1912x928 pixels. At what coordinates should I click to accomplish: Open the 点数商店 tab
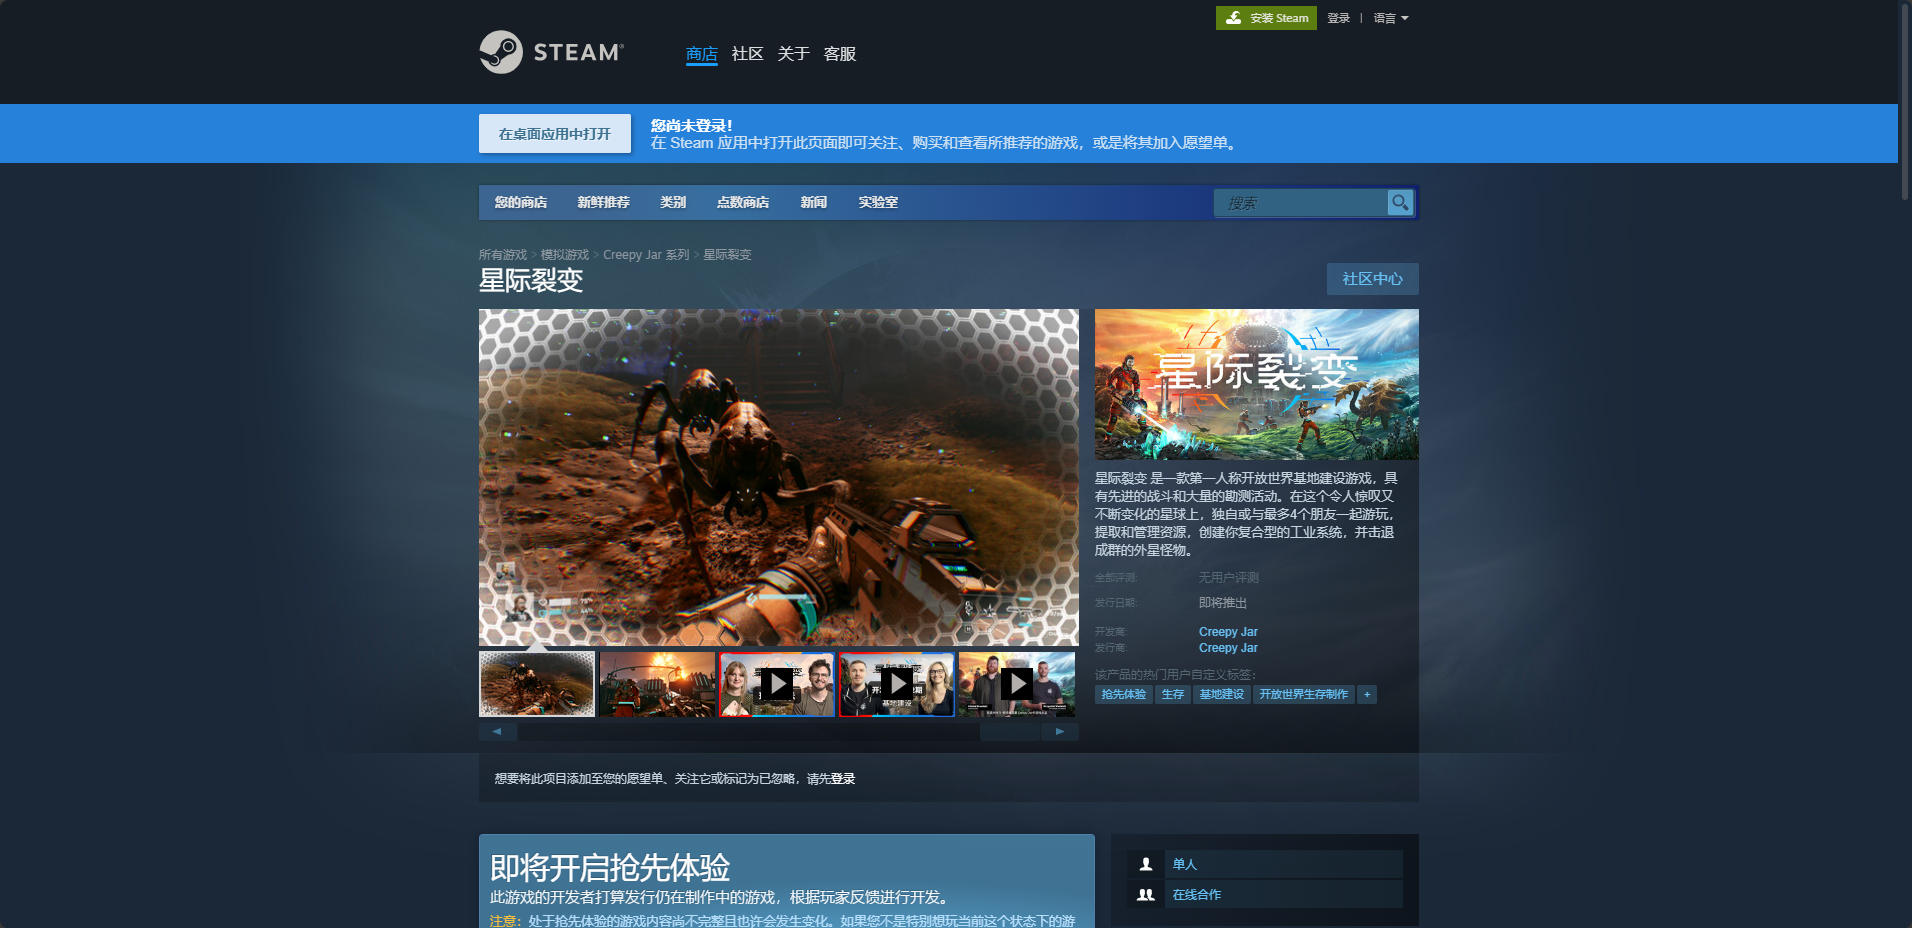[743, 202]
